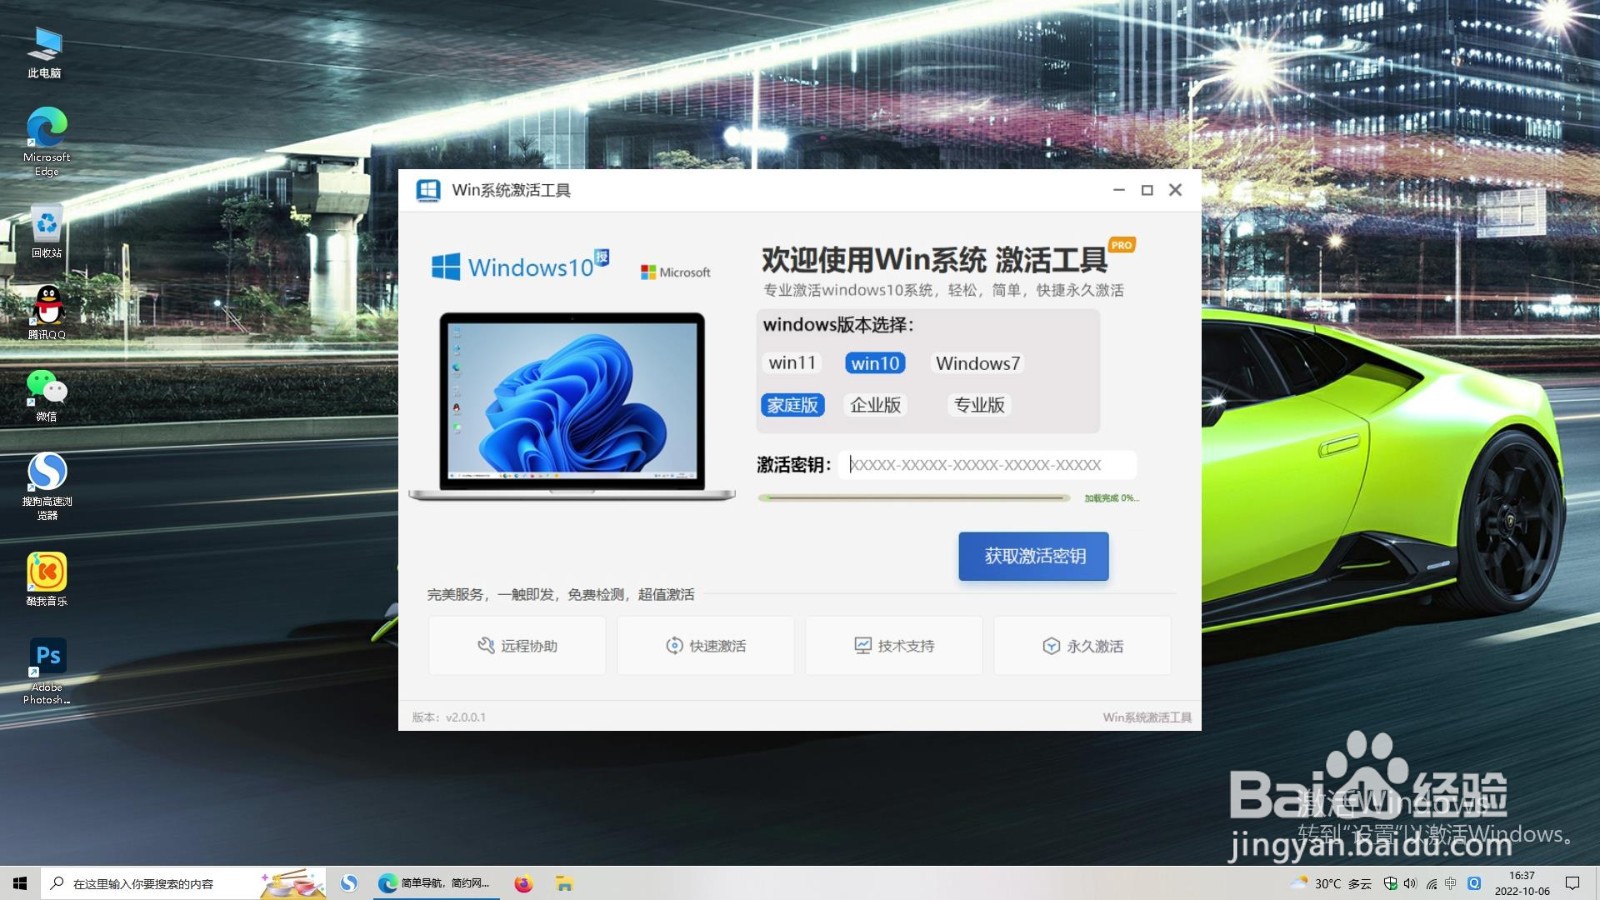Select the Windows7 version option
This screenshot has height=900, width=1600.
tap(977, 363)
